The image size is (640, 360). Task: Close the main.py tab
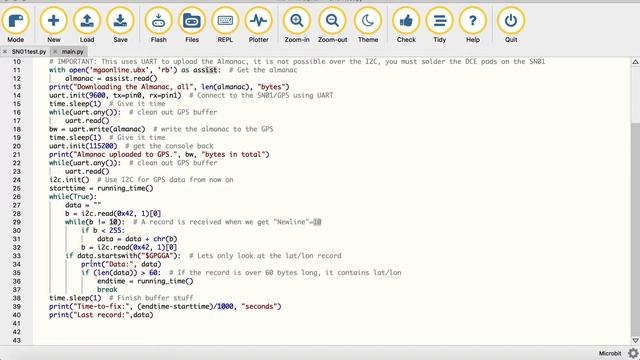(55, 52)
